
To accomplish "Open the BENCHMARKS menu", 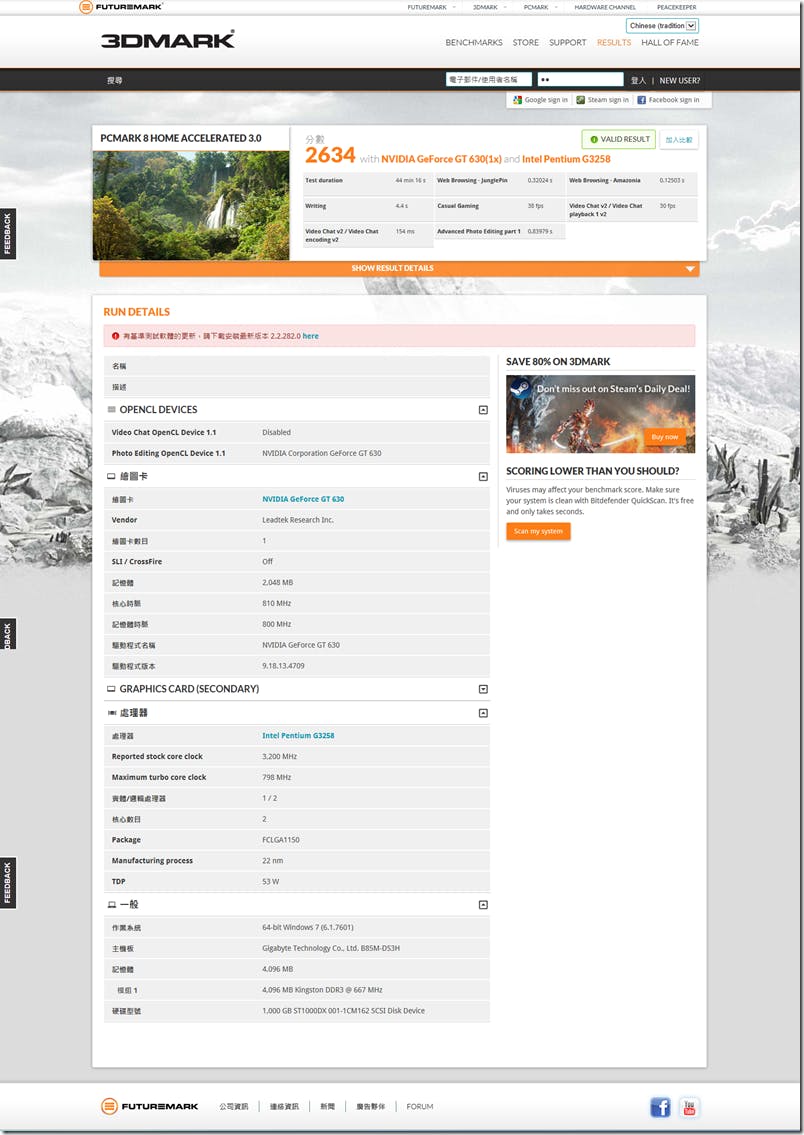I will pyautogui.click(x=474, y=43).
